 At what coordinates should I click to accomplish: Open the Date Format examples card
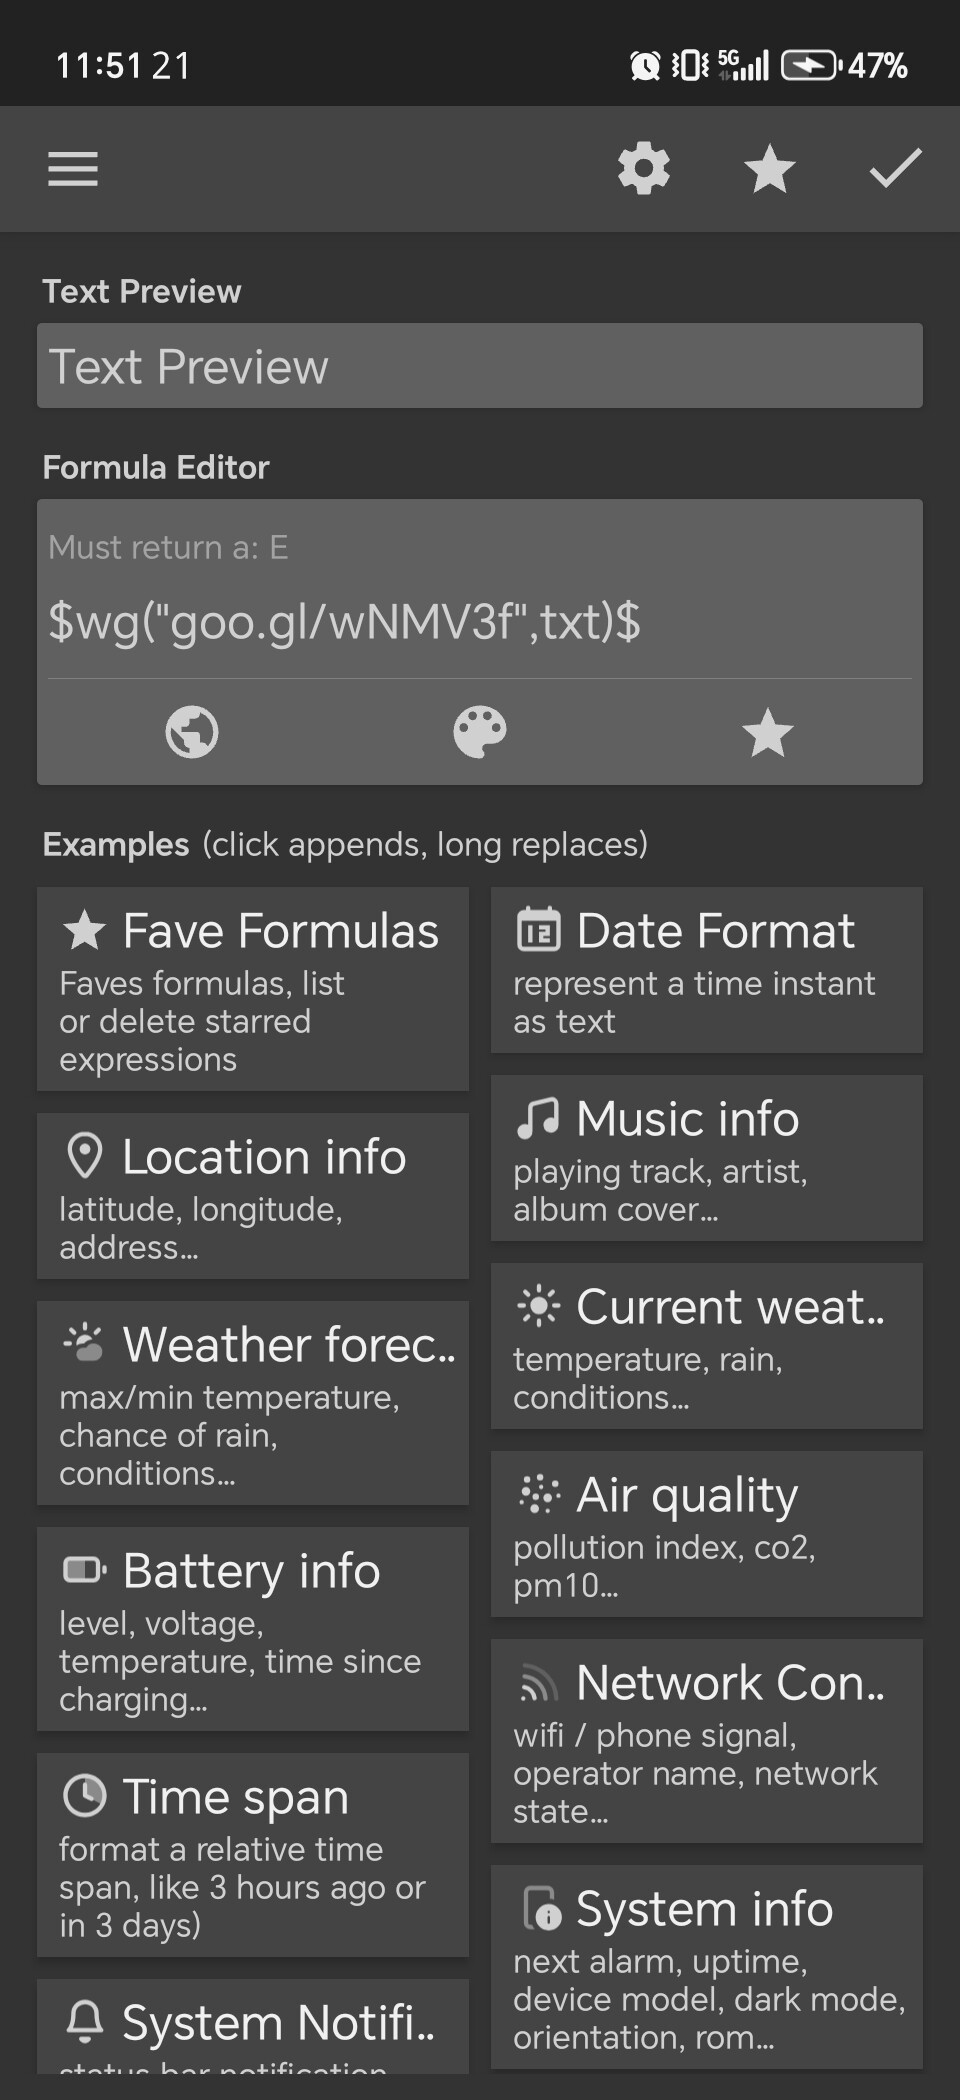[x=706, y=970]
